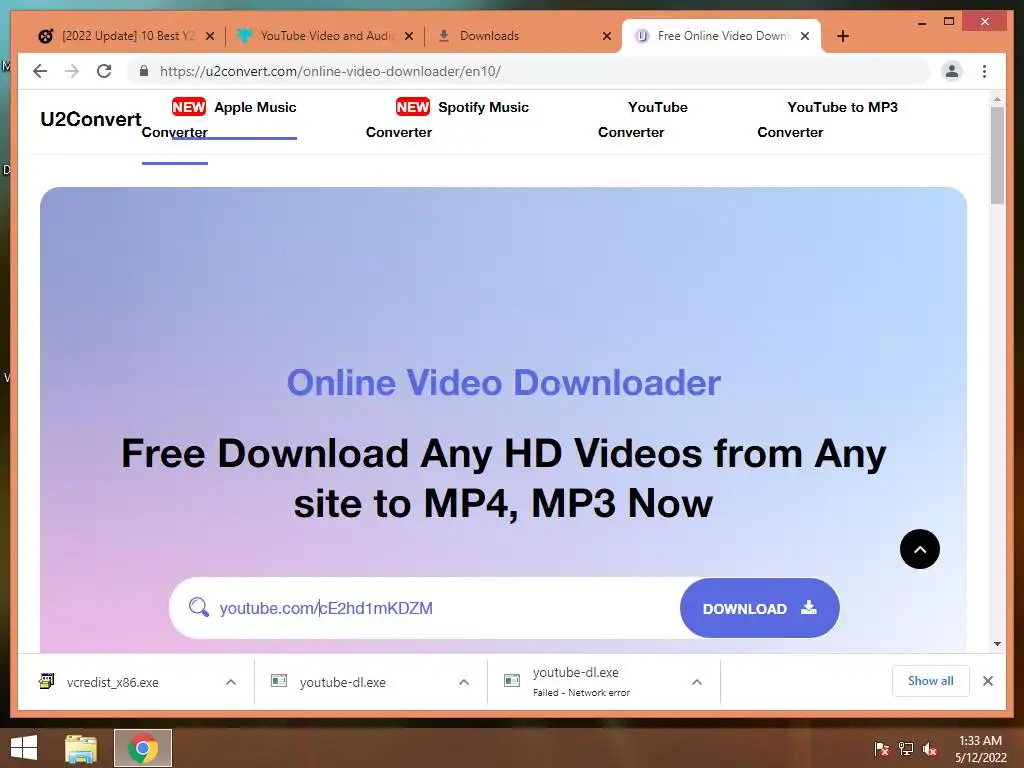The height and width of the screenshot is (768, 1024).
Task: Open Spotify Music Converter menu item
Action: pos(447,120)
